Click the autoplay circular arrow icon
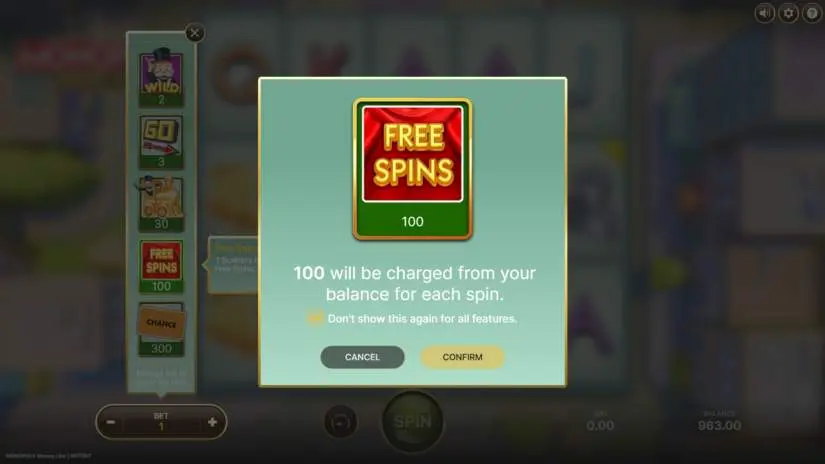The height and width of the screenshot is (464, 825). click(x=340, y=422)
